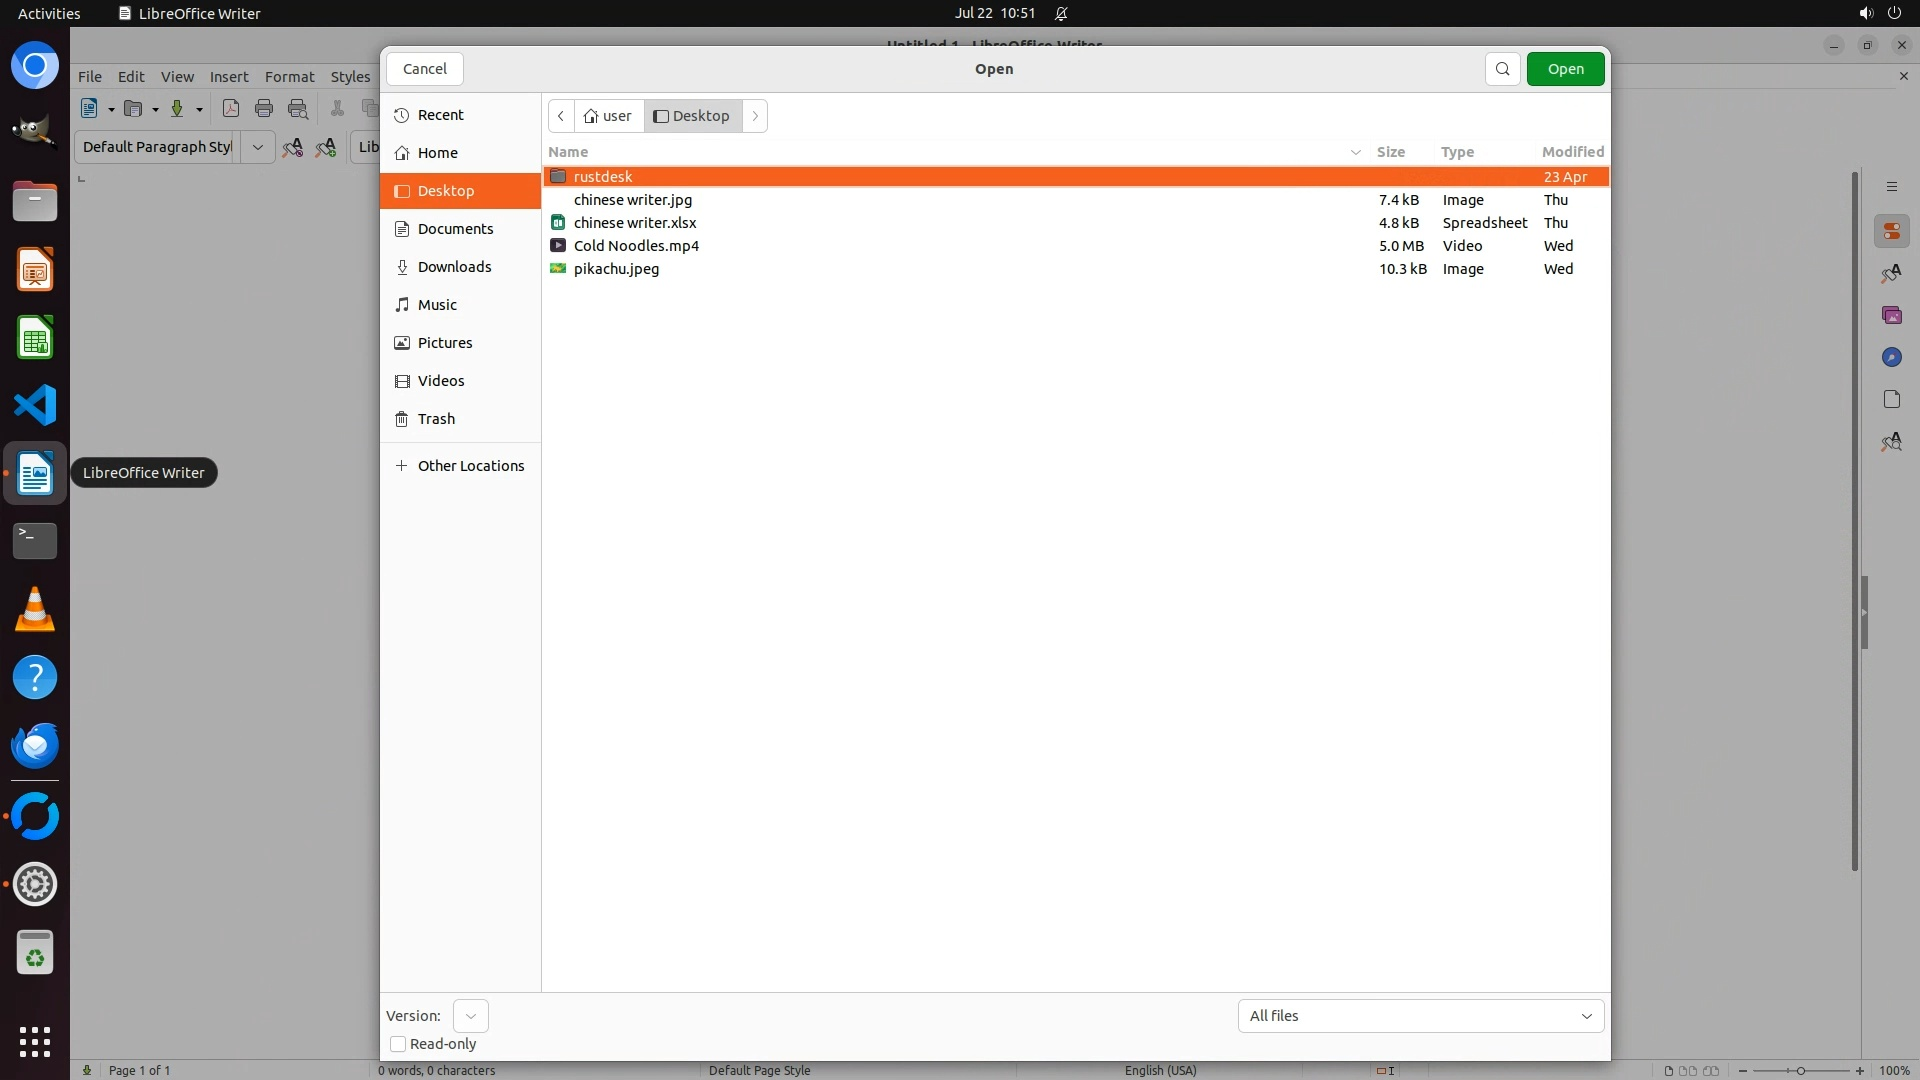Open Thunderbird from the dock
Viewport: 1920px width, 1080px height.
(x=35, y=745)
